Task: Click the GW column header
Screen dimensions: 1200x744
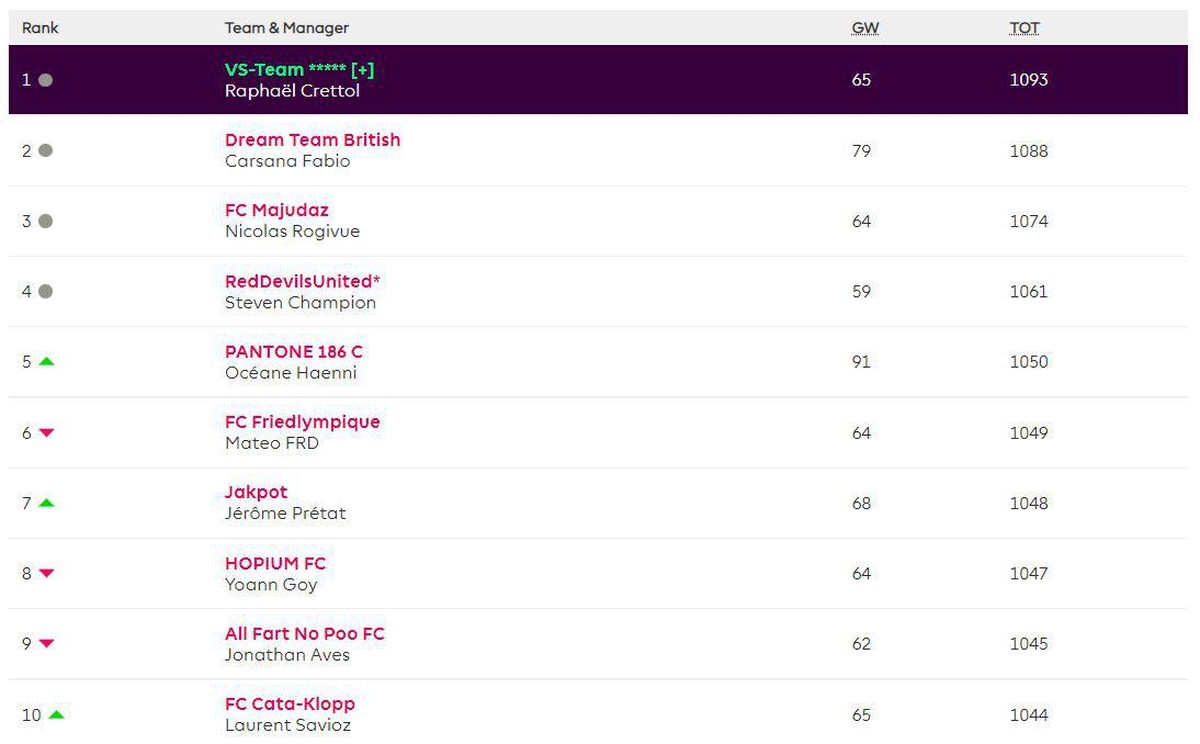Action: [x=865, y=28]
